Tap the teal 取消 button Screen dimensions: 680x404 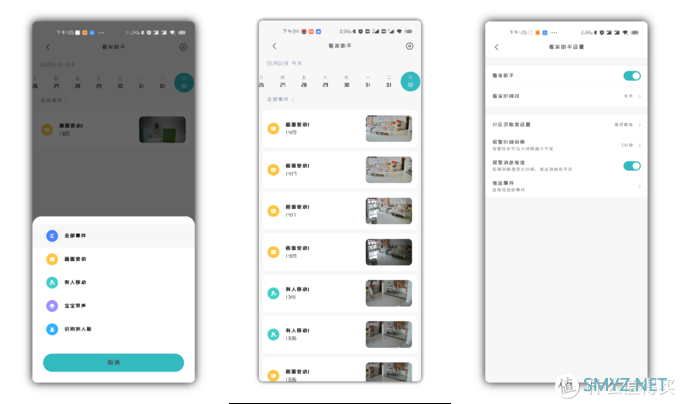114,362
